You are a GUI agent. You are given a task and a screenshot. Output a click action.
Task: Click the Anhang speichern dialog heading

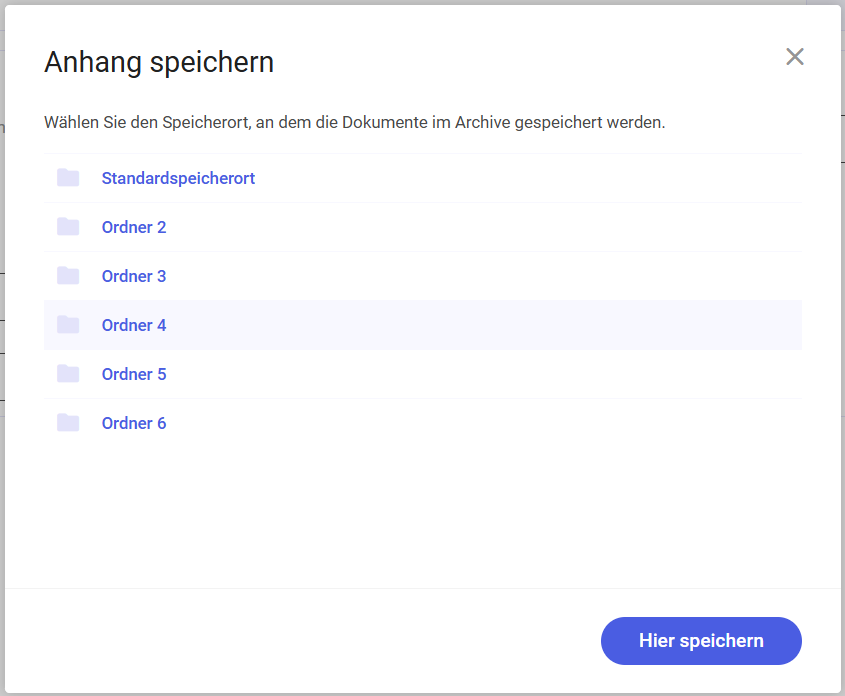(159, 62)
